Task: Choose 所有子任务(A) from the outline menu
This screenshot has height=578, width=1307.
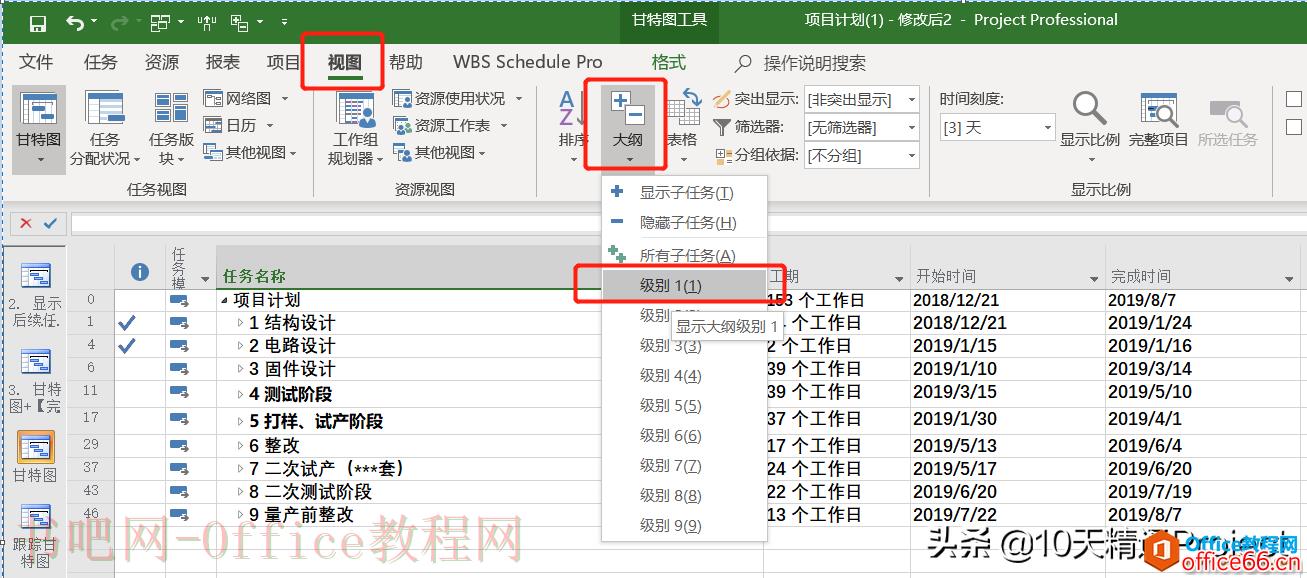Action: [x=684, y=256]
